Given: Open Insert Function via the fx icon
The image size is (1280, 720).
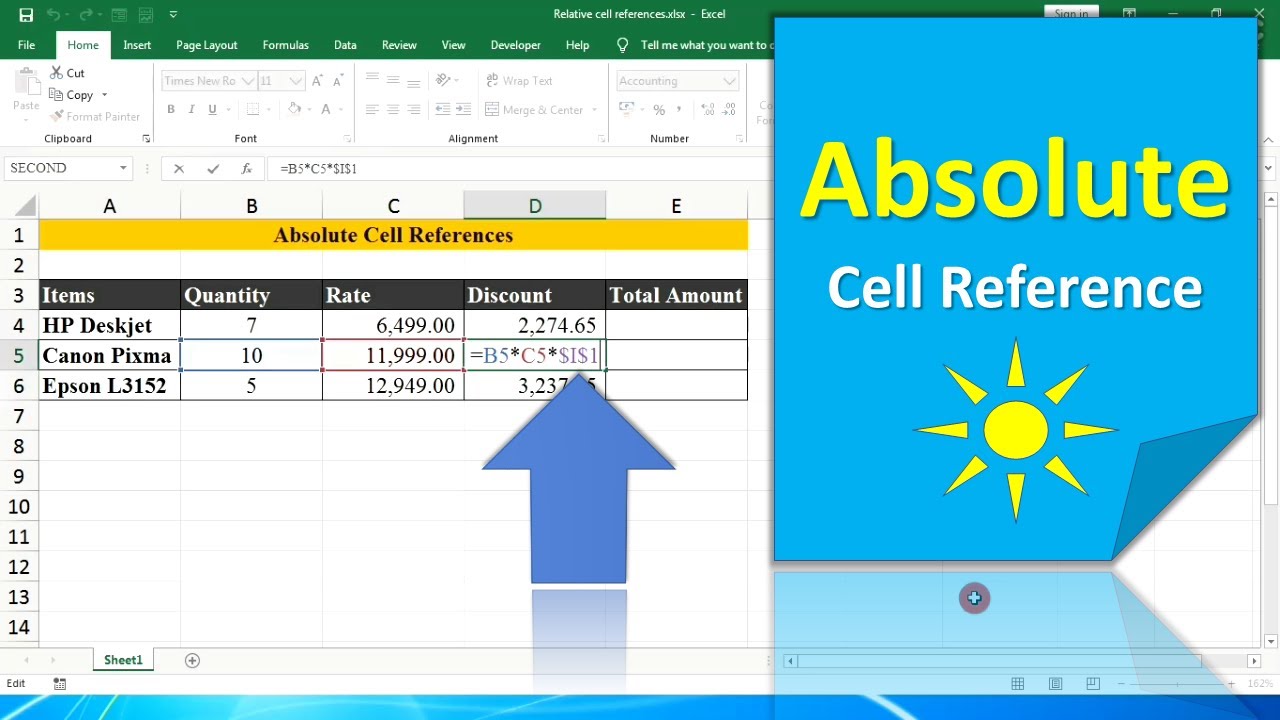Looking at the screenshot, I should (x=246, y=169).
